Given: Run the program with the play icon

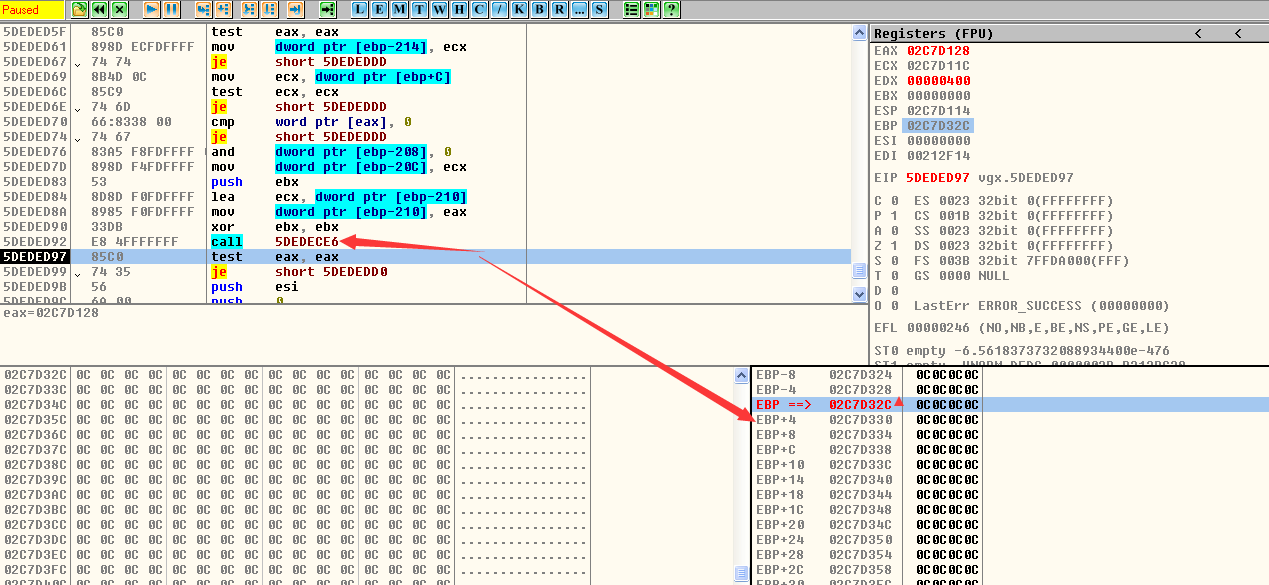Looking at the screenshot, I should (x=152, y=10).
